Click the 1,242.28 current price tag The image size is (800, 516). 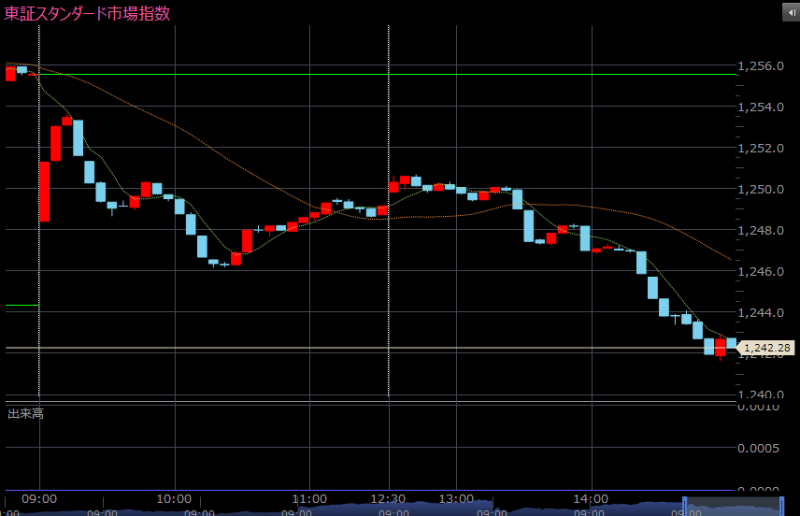click(766, 348)
